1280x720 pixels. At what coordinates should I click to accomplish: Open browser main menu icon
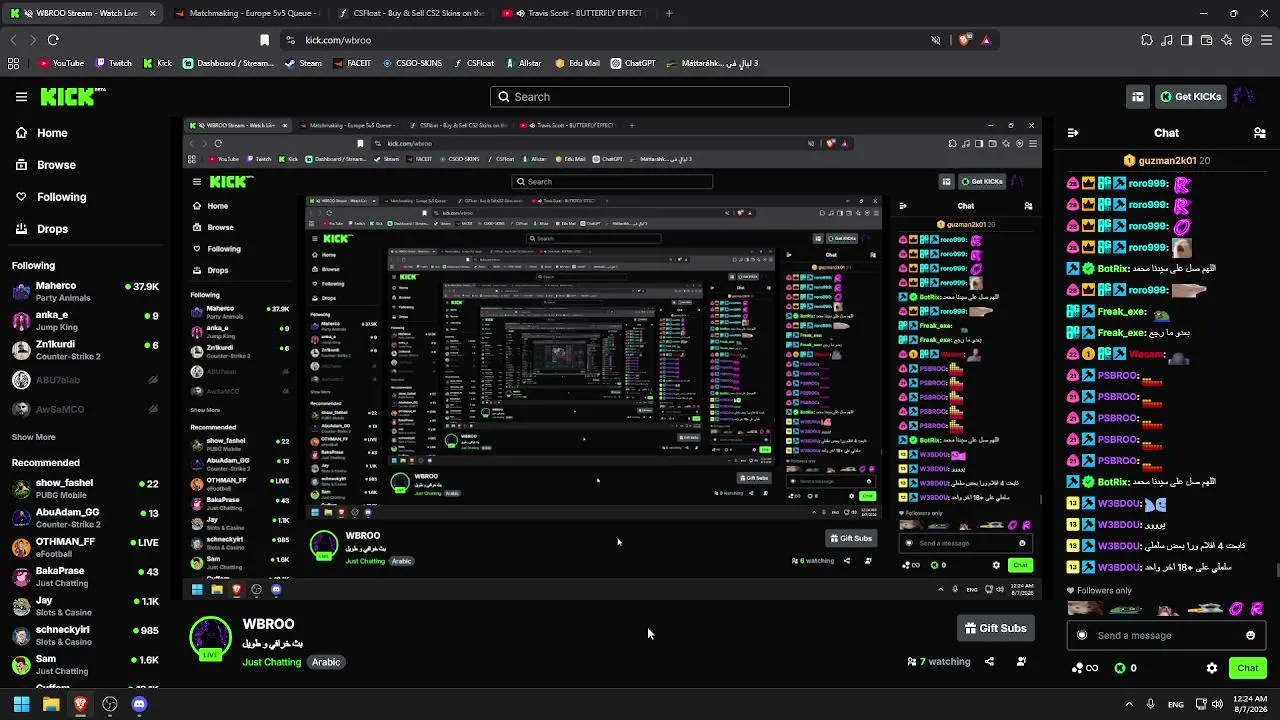[1265, 40]
